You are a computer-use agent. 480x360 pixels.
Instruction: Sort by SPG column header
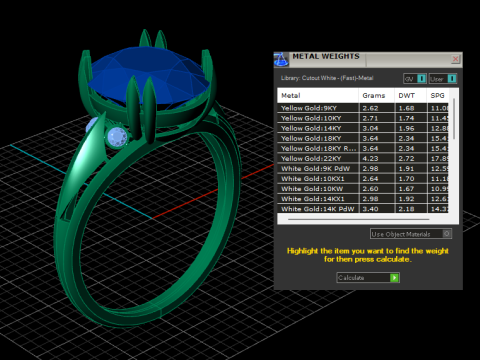[x=438, y=96]
